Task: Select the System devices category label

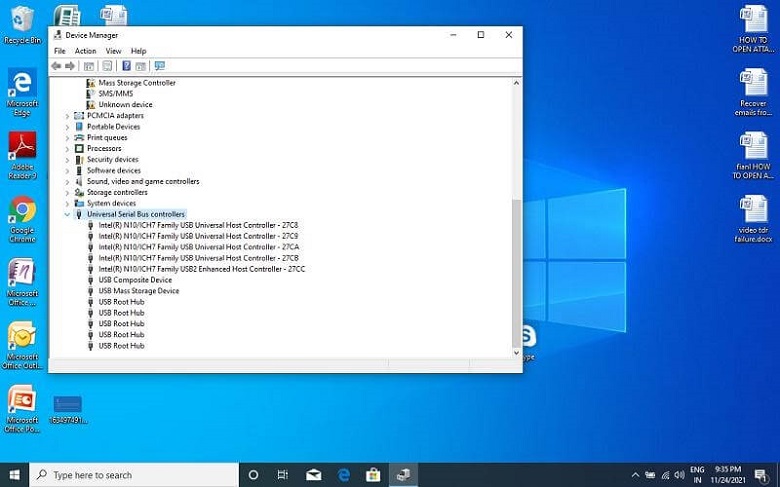Action: pos(111,203)
